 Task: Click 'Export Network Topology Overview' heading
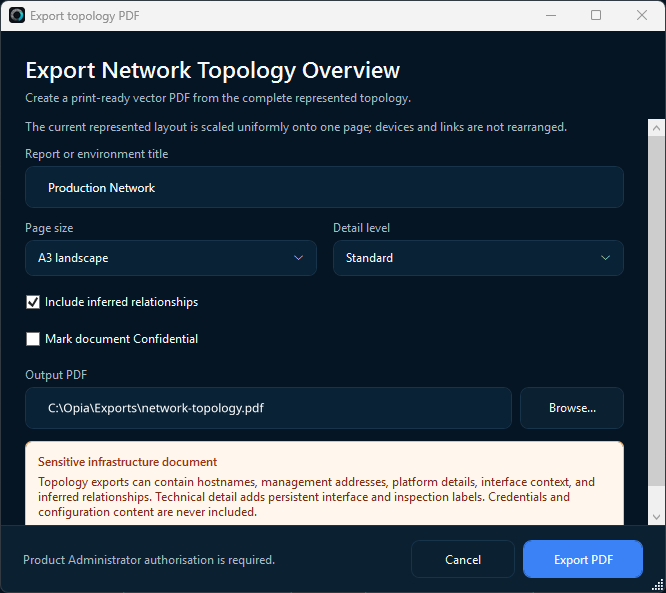coord(212,71)
